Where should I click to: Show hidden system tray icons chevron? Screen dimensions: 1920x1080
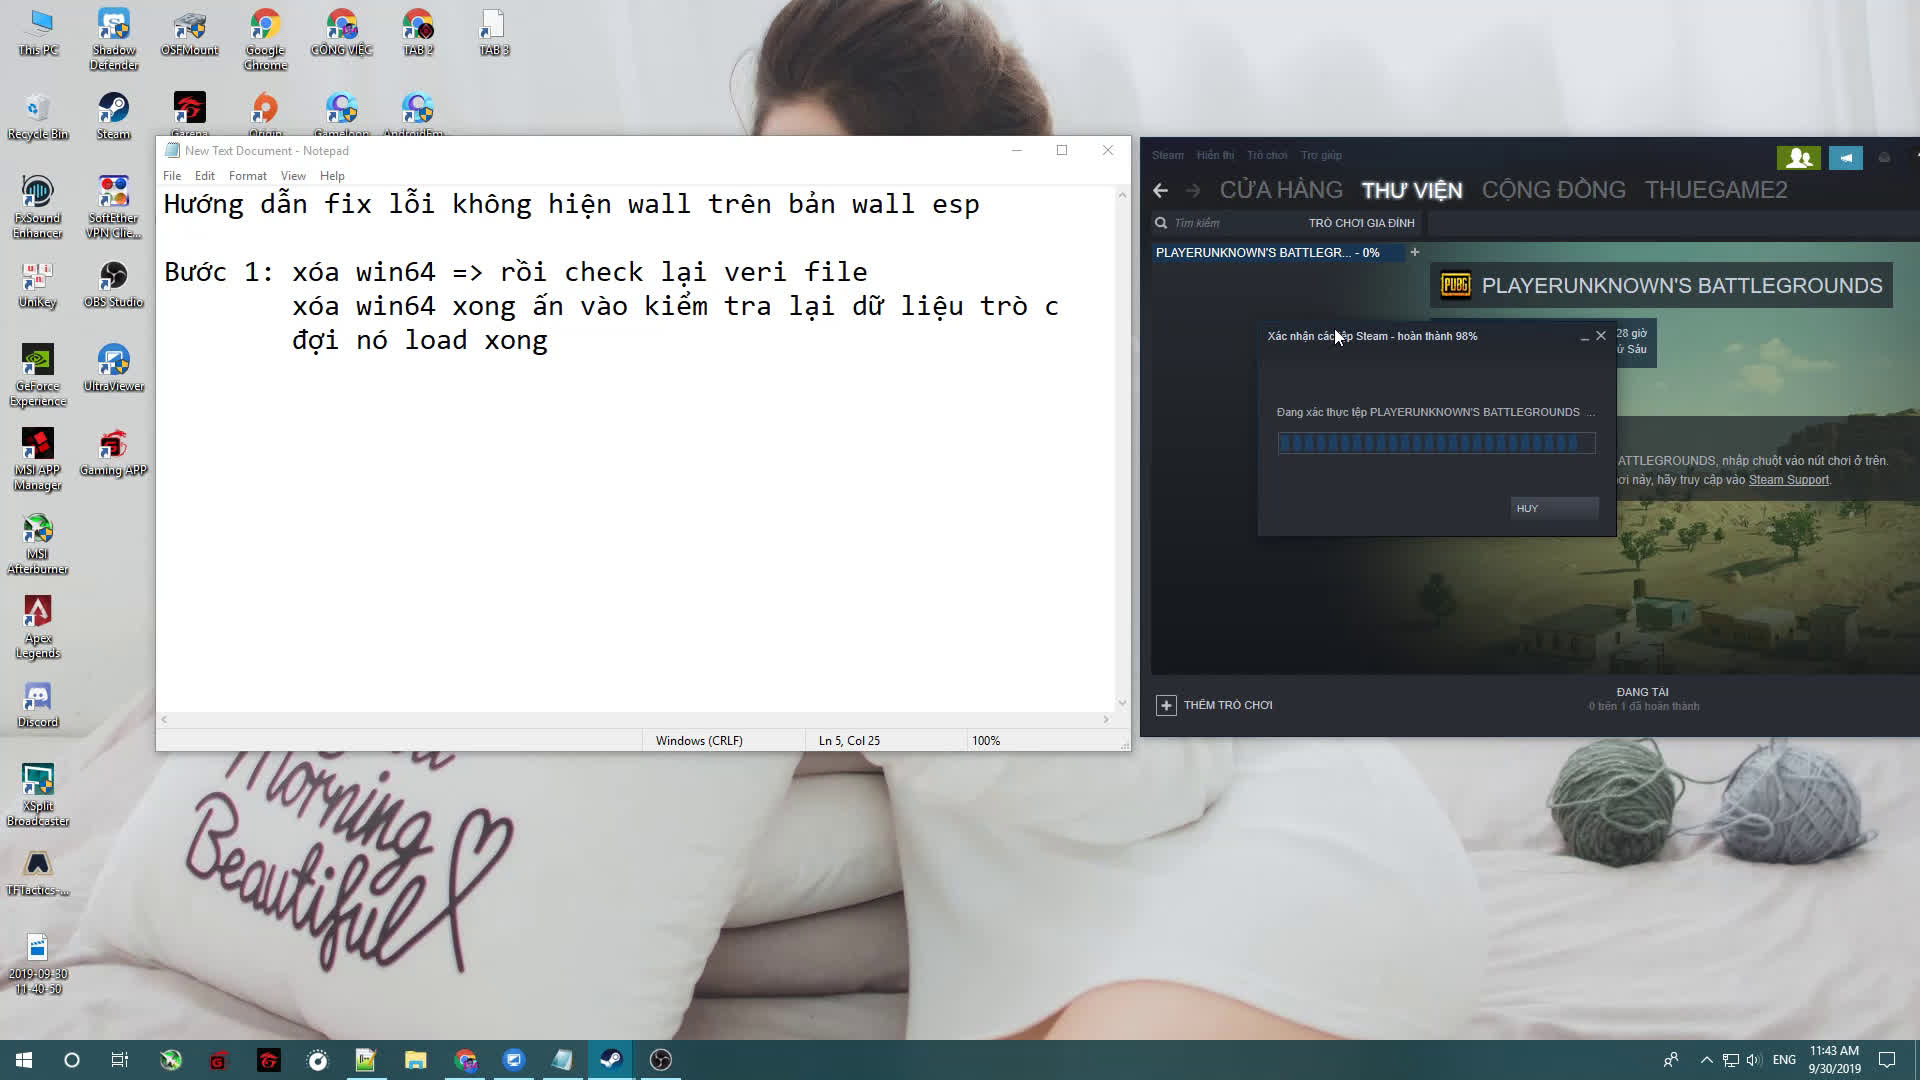point(1706,1060)
